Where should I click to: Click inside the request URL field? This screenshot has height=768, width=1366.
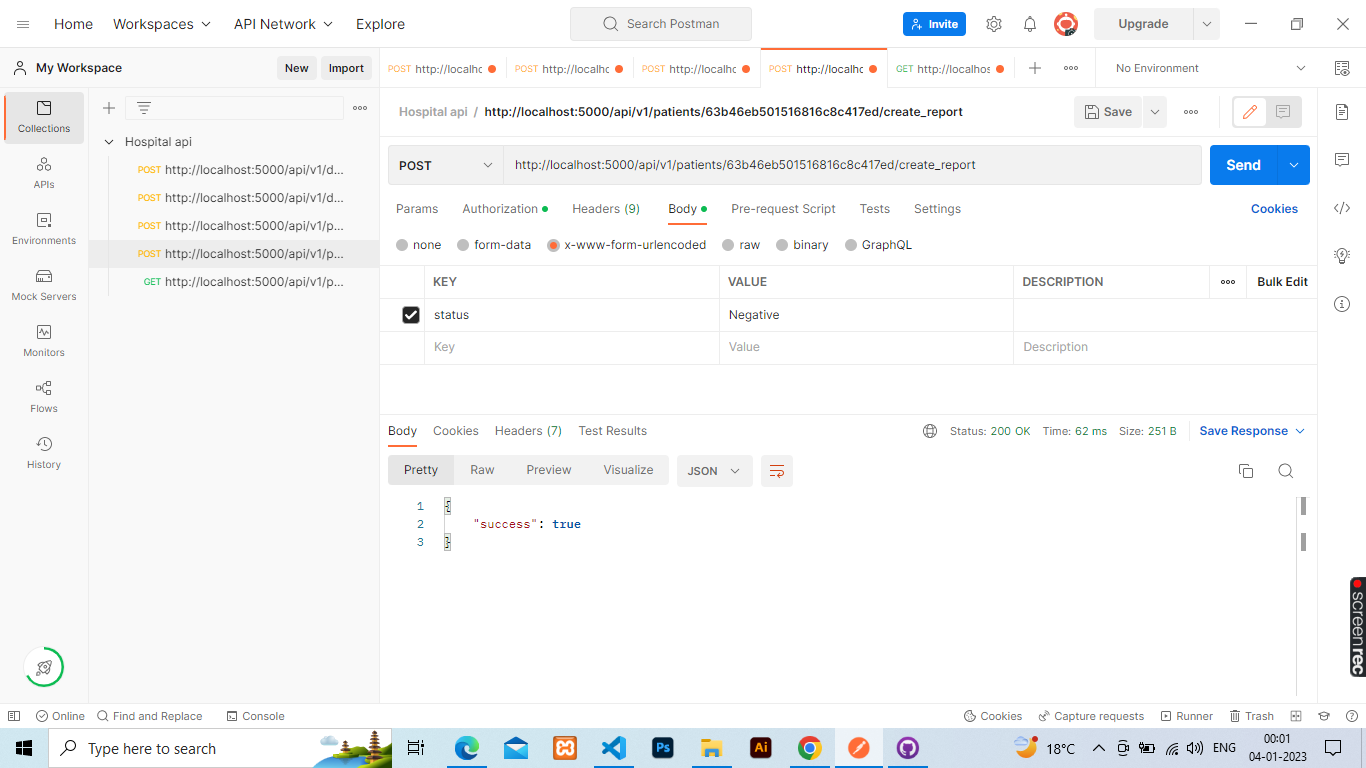coord(850,164)
